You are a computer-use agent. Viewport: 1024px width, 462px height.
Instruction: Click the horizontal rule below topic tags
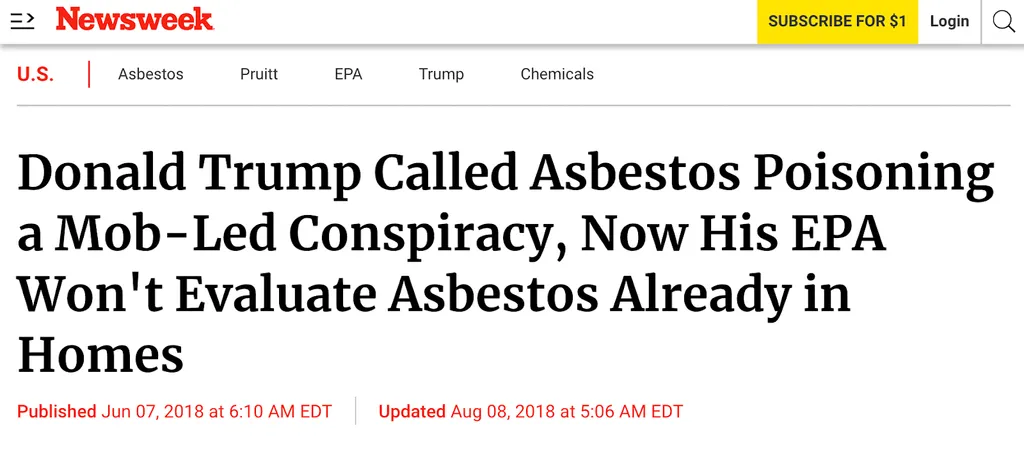(x=513, y=105)
